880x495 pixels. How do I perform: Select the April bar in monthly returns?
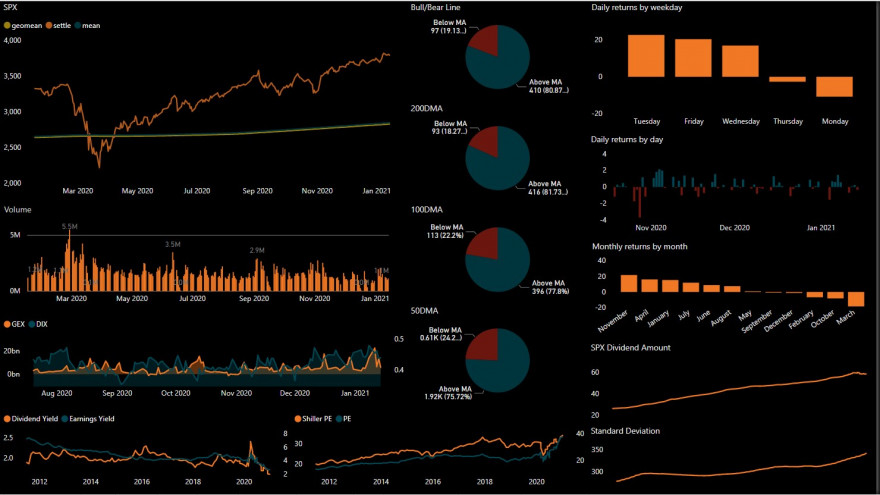pos(650,286)
